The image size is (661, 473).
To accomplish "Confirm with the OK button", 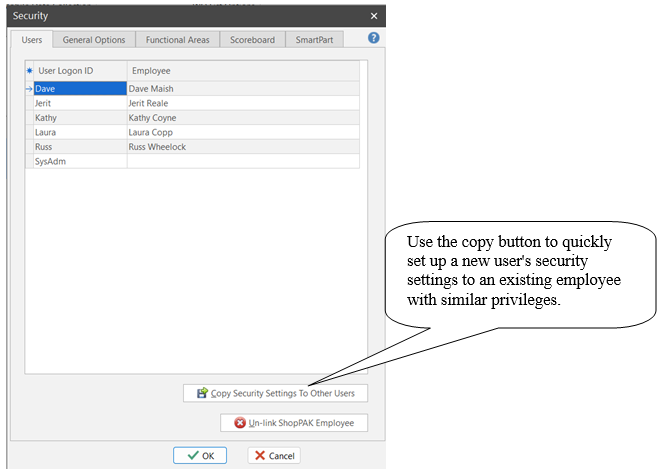I will [x=200, y=455].
